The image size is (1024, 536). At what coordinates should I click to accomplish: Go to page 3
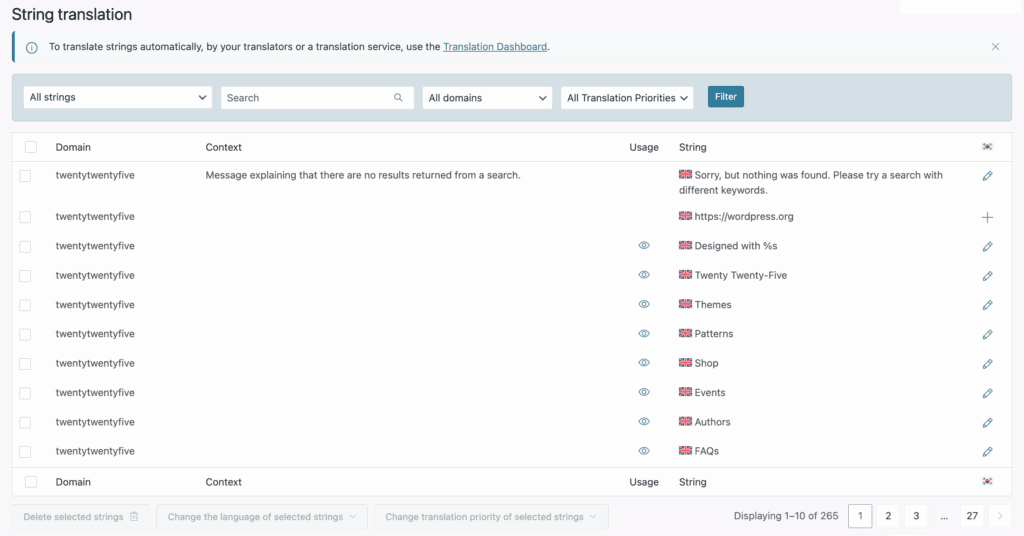[916, 516]
